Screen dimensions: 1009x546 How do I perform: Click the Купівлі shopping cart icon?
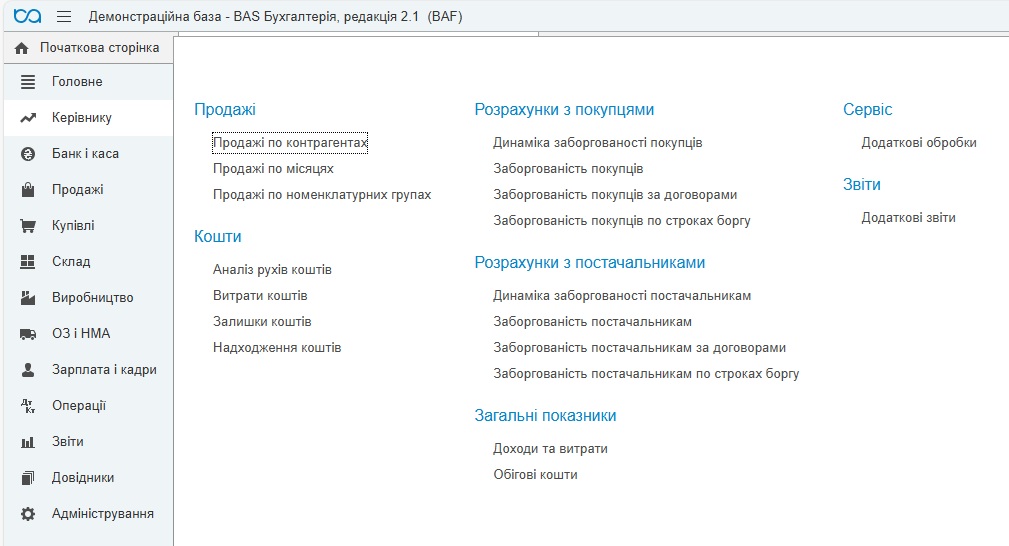click(x=28, y=226)
